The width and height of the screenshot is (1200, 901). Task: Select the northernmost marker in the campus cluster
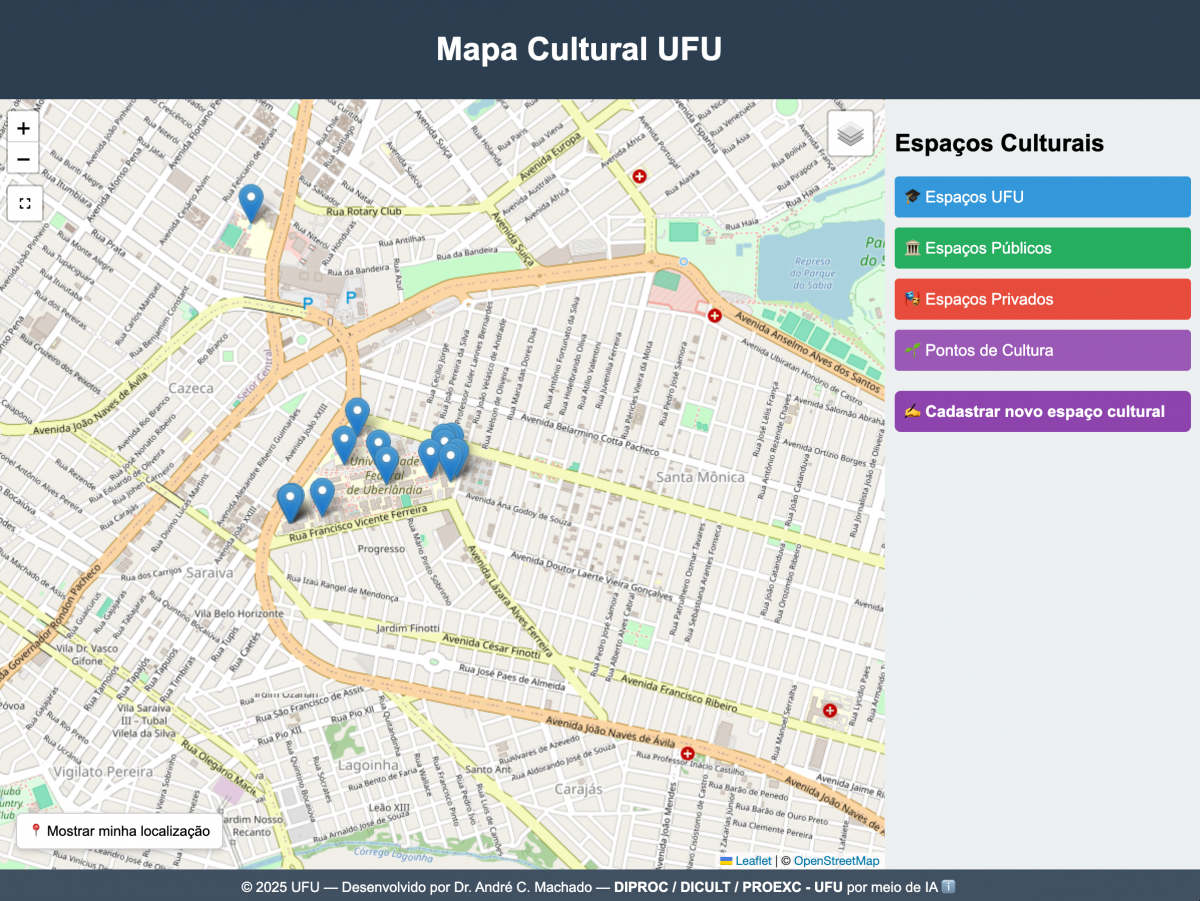click(357, 414)
